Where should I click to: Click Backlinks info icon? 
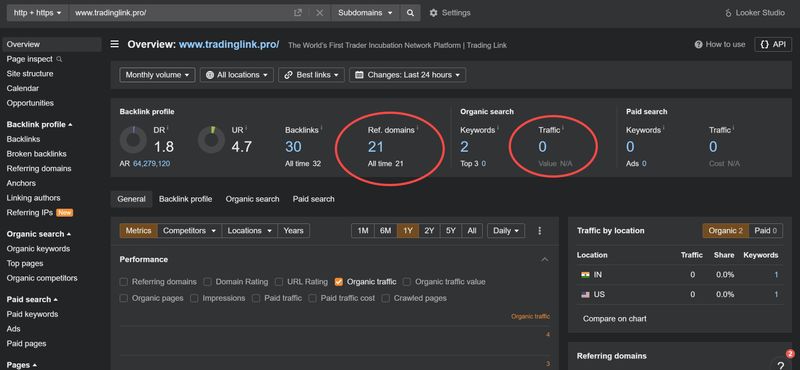pyautogui.click(x=321, y=128)
